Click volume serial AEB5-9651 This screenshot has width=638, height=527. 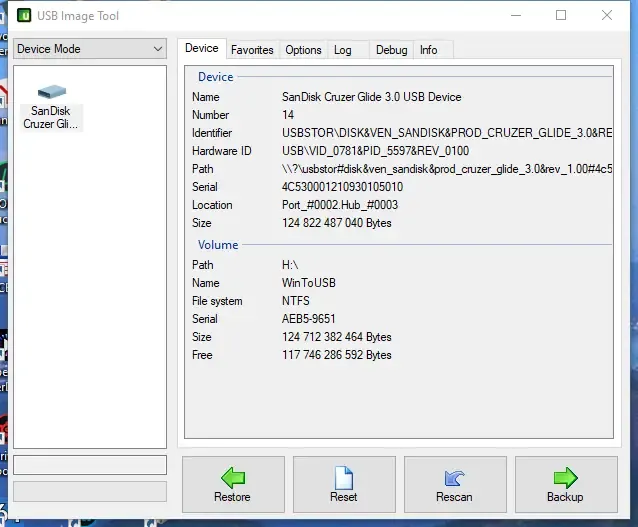(x=308, y=319)
